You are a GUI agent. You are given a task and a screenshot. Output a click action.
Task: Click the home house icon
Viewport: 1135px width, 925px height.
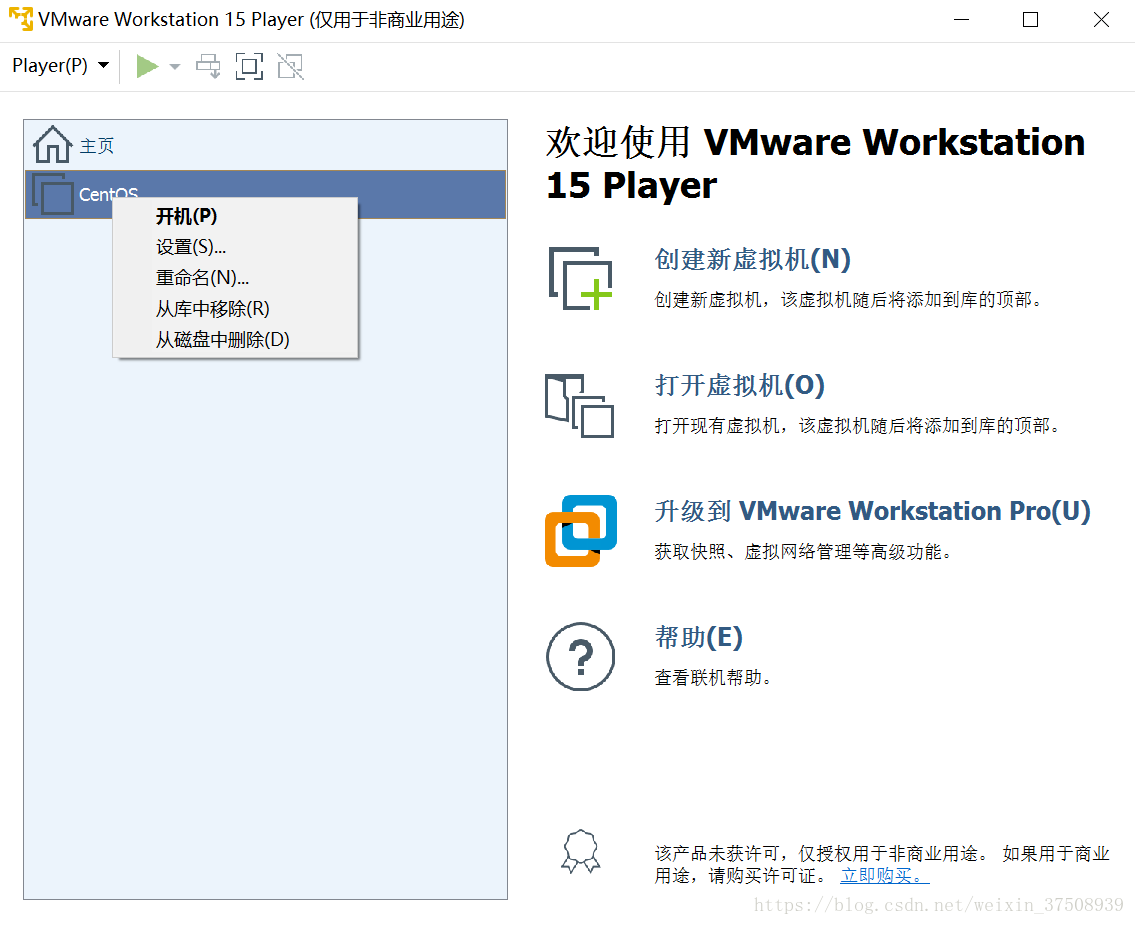52,145
